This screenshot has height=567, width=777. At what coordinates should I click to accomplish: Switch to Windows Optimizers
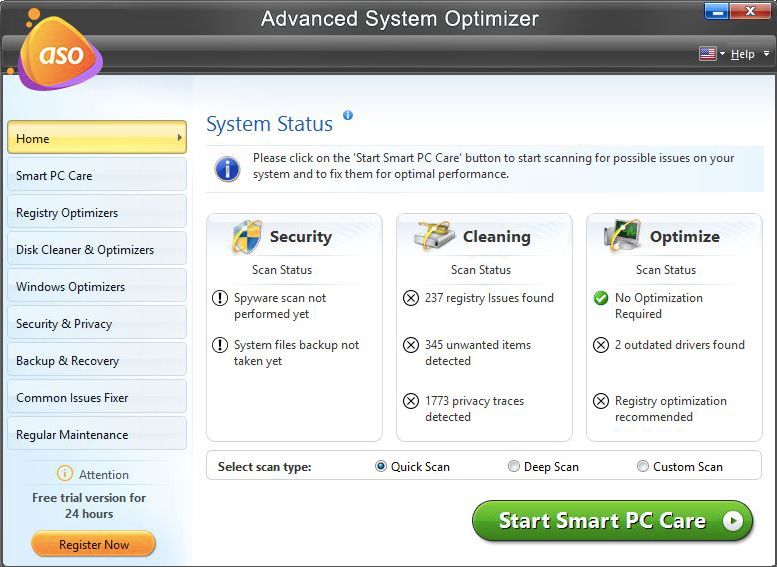97,286
